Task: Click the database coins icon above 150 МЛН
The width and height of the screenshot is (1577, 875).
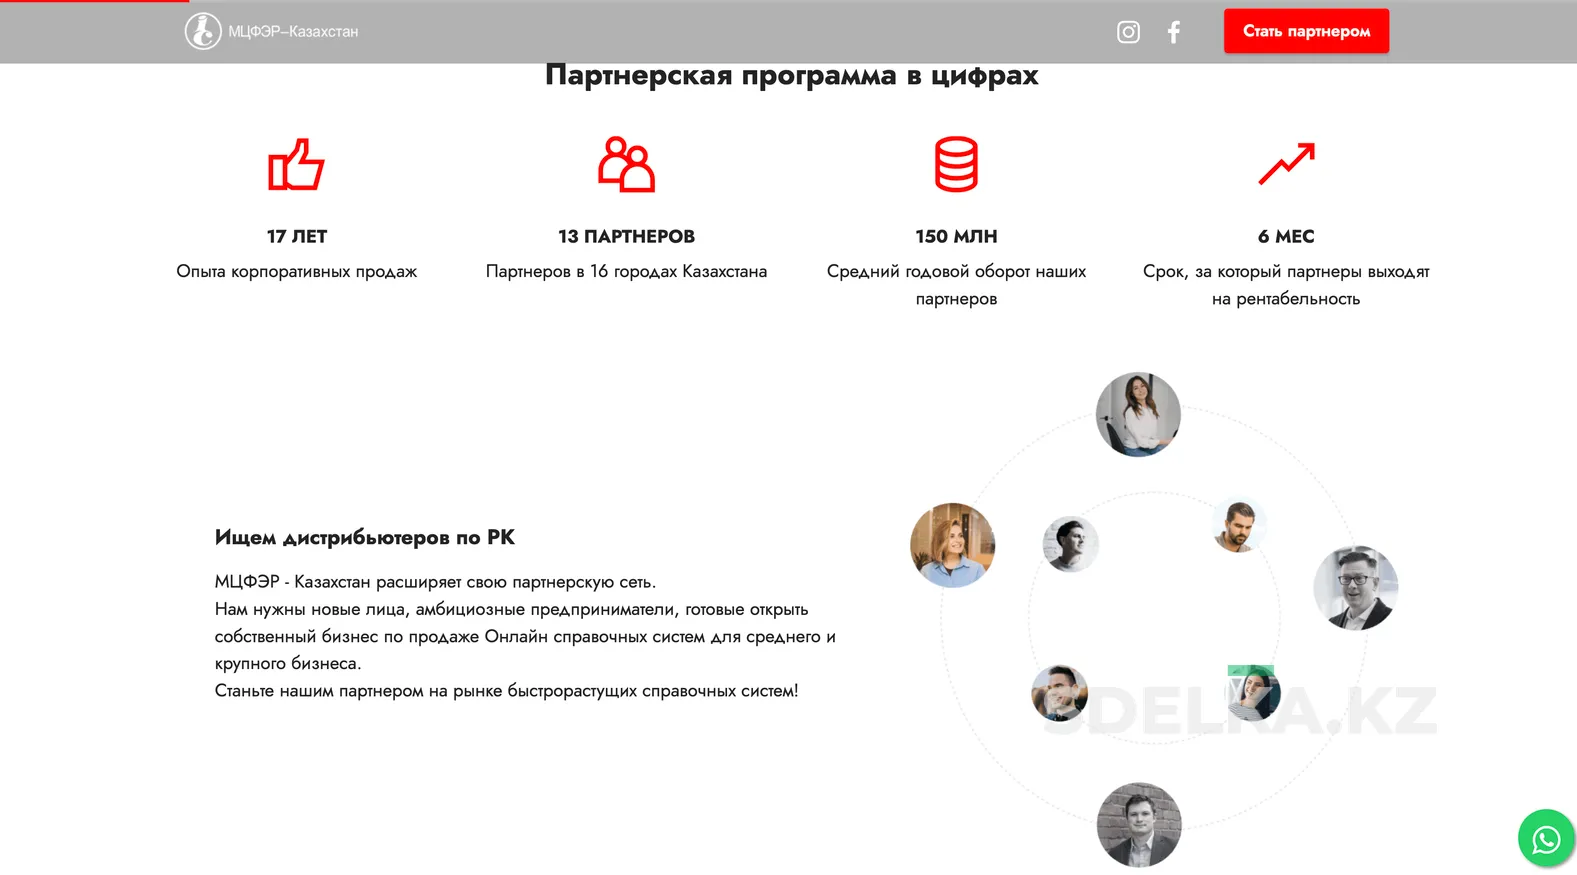Action: [956, 164]
